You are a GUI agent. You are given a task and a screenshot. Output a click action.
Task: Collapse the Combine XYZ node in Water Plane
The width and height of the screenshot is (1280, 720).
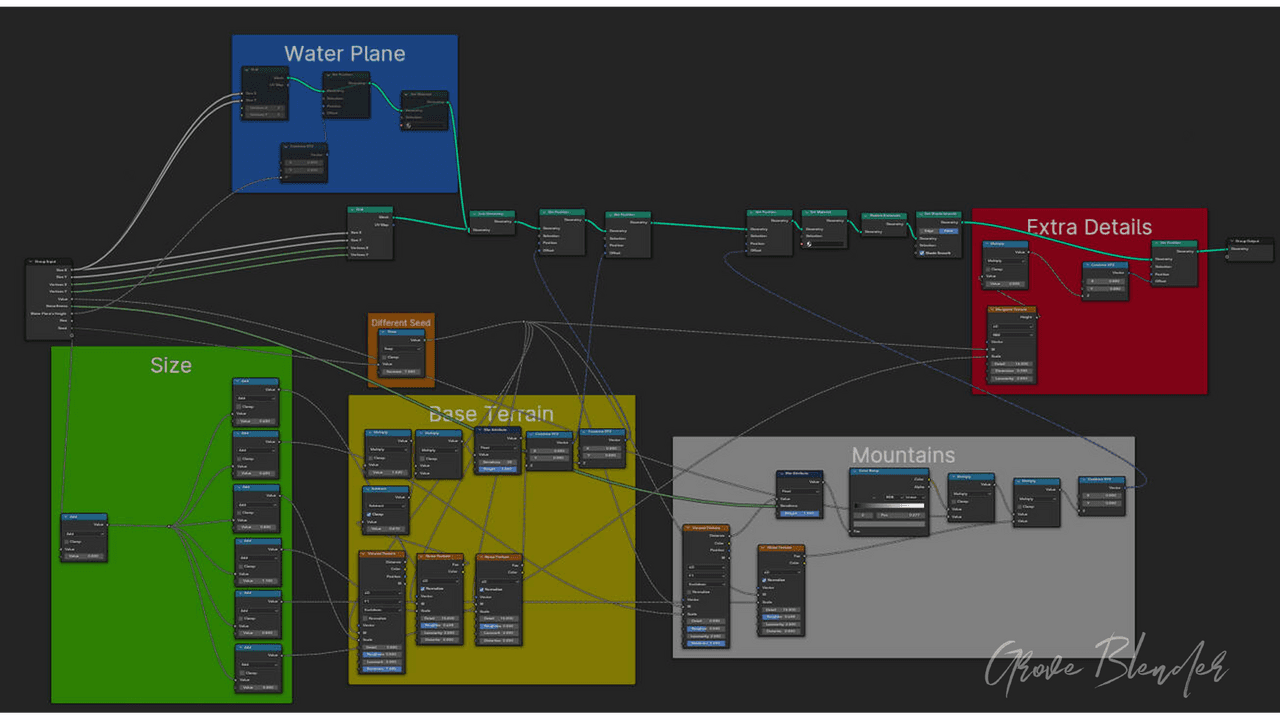[285, 146]
